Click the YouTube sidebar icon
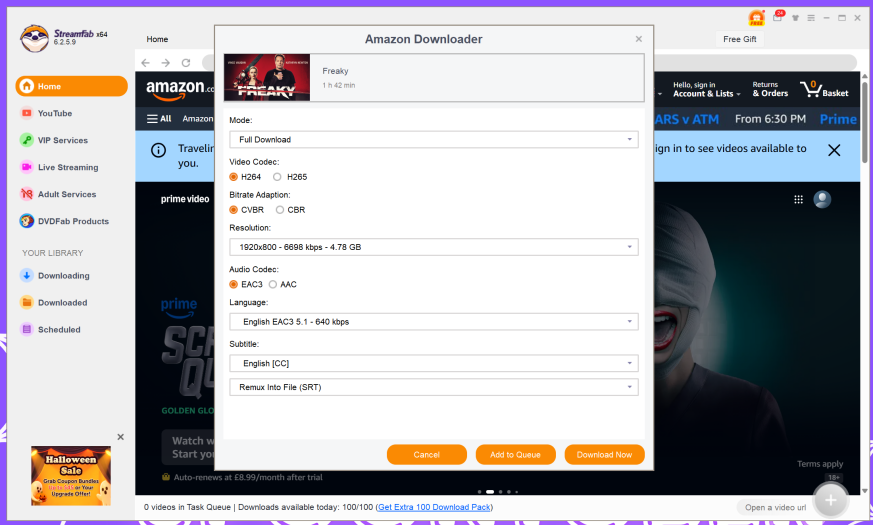Image resolution: width=873 pixels, height=525 pixels. (x=26, y=113)
